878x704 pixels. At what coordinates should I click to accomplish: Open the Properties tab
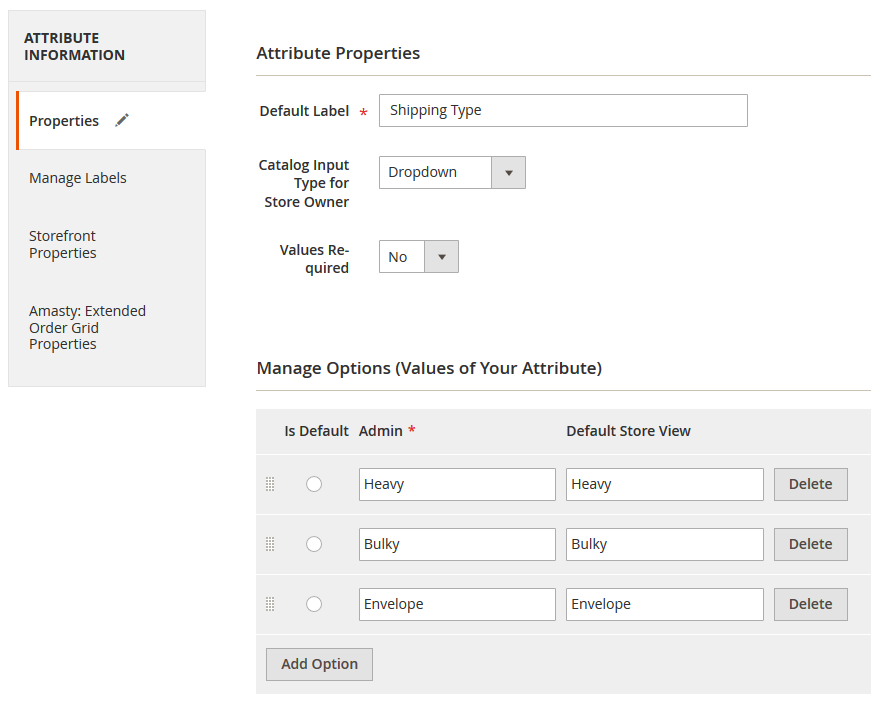[x=64, y=121]
